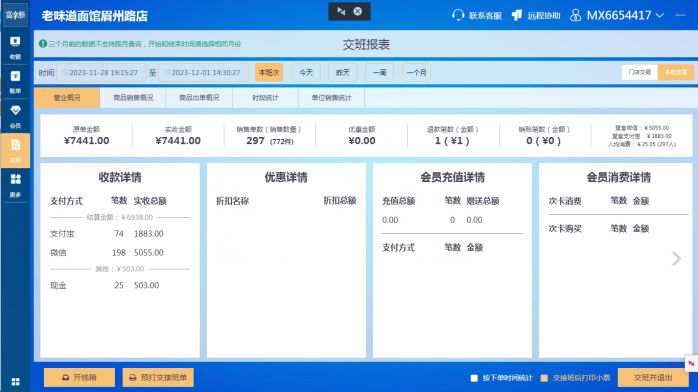
Task: Open the 商品销售概况 tab
Action: 133,97
